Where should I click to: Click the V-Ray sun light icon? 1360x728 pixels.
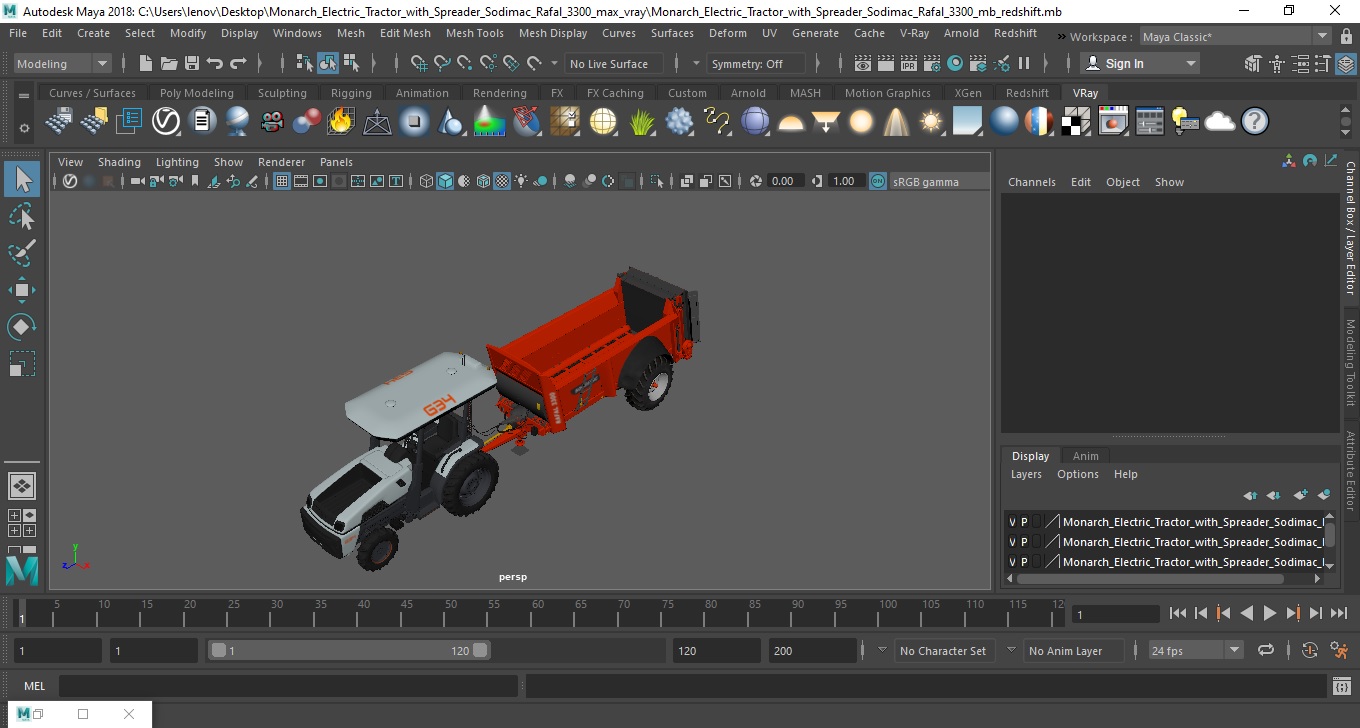[931, 122]
